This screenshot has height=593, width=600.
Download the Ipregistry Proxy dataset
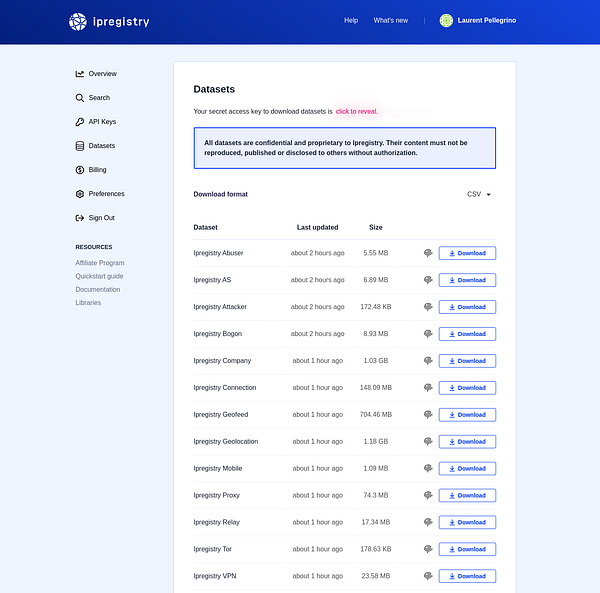(467, 495)
